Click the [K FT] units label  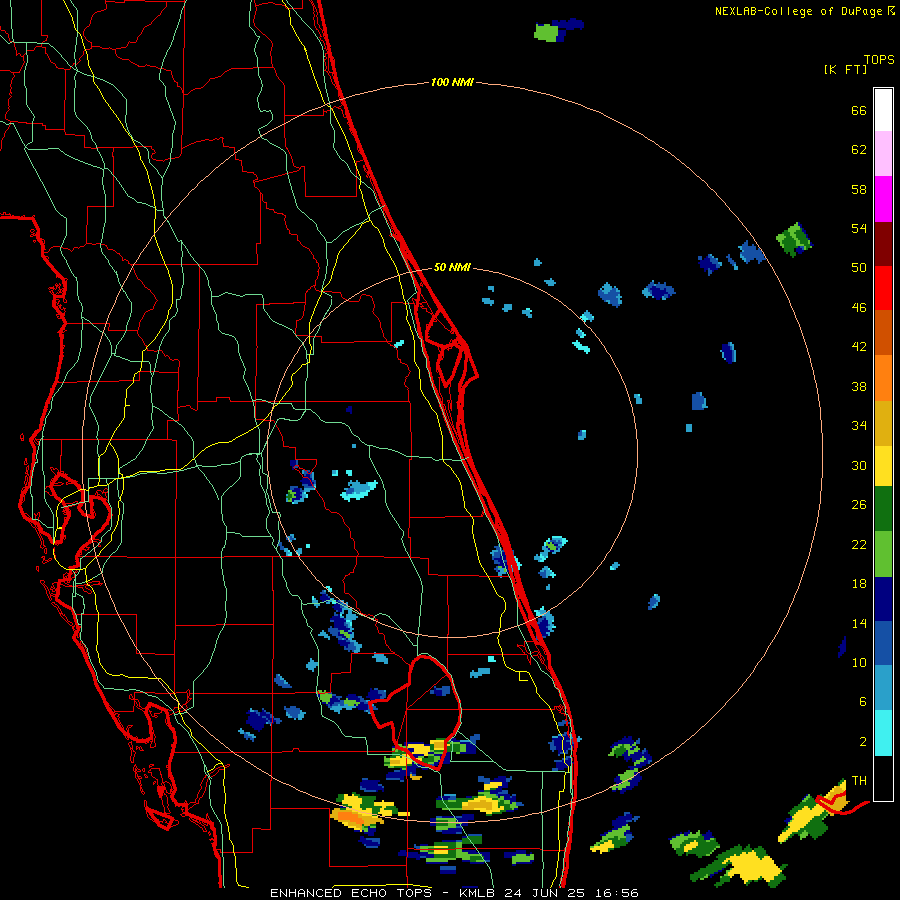click(845, 69)
